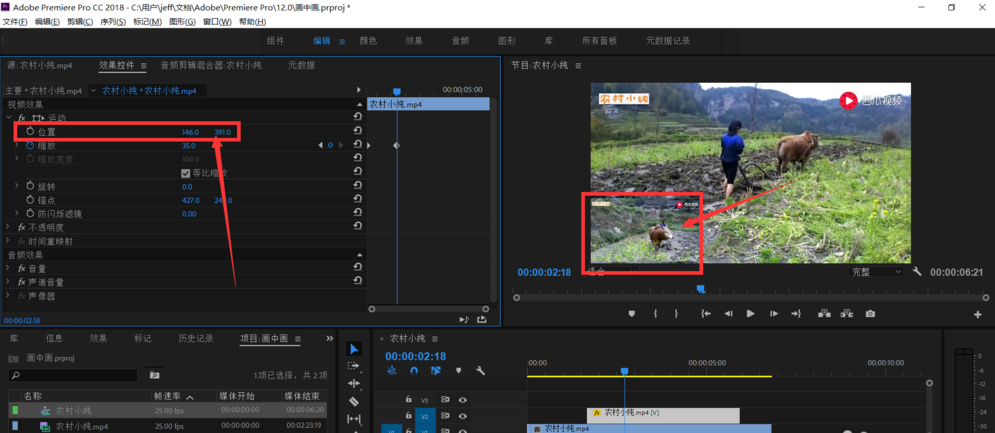Select the Selection arrow tool
995x433 pixels.
point(354,349)
